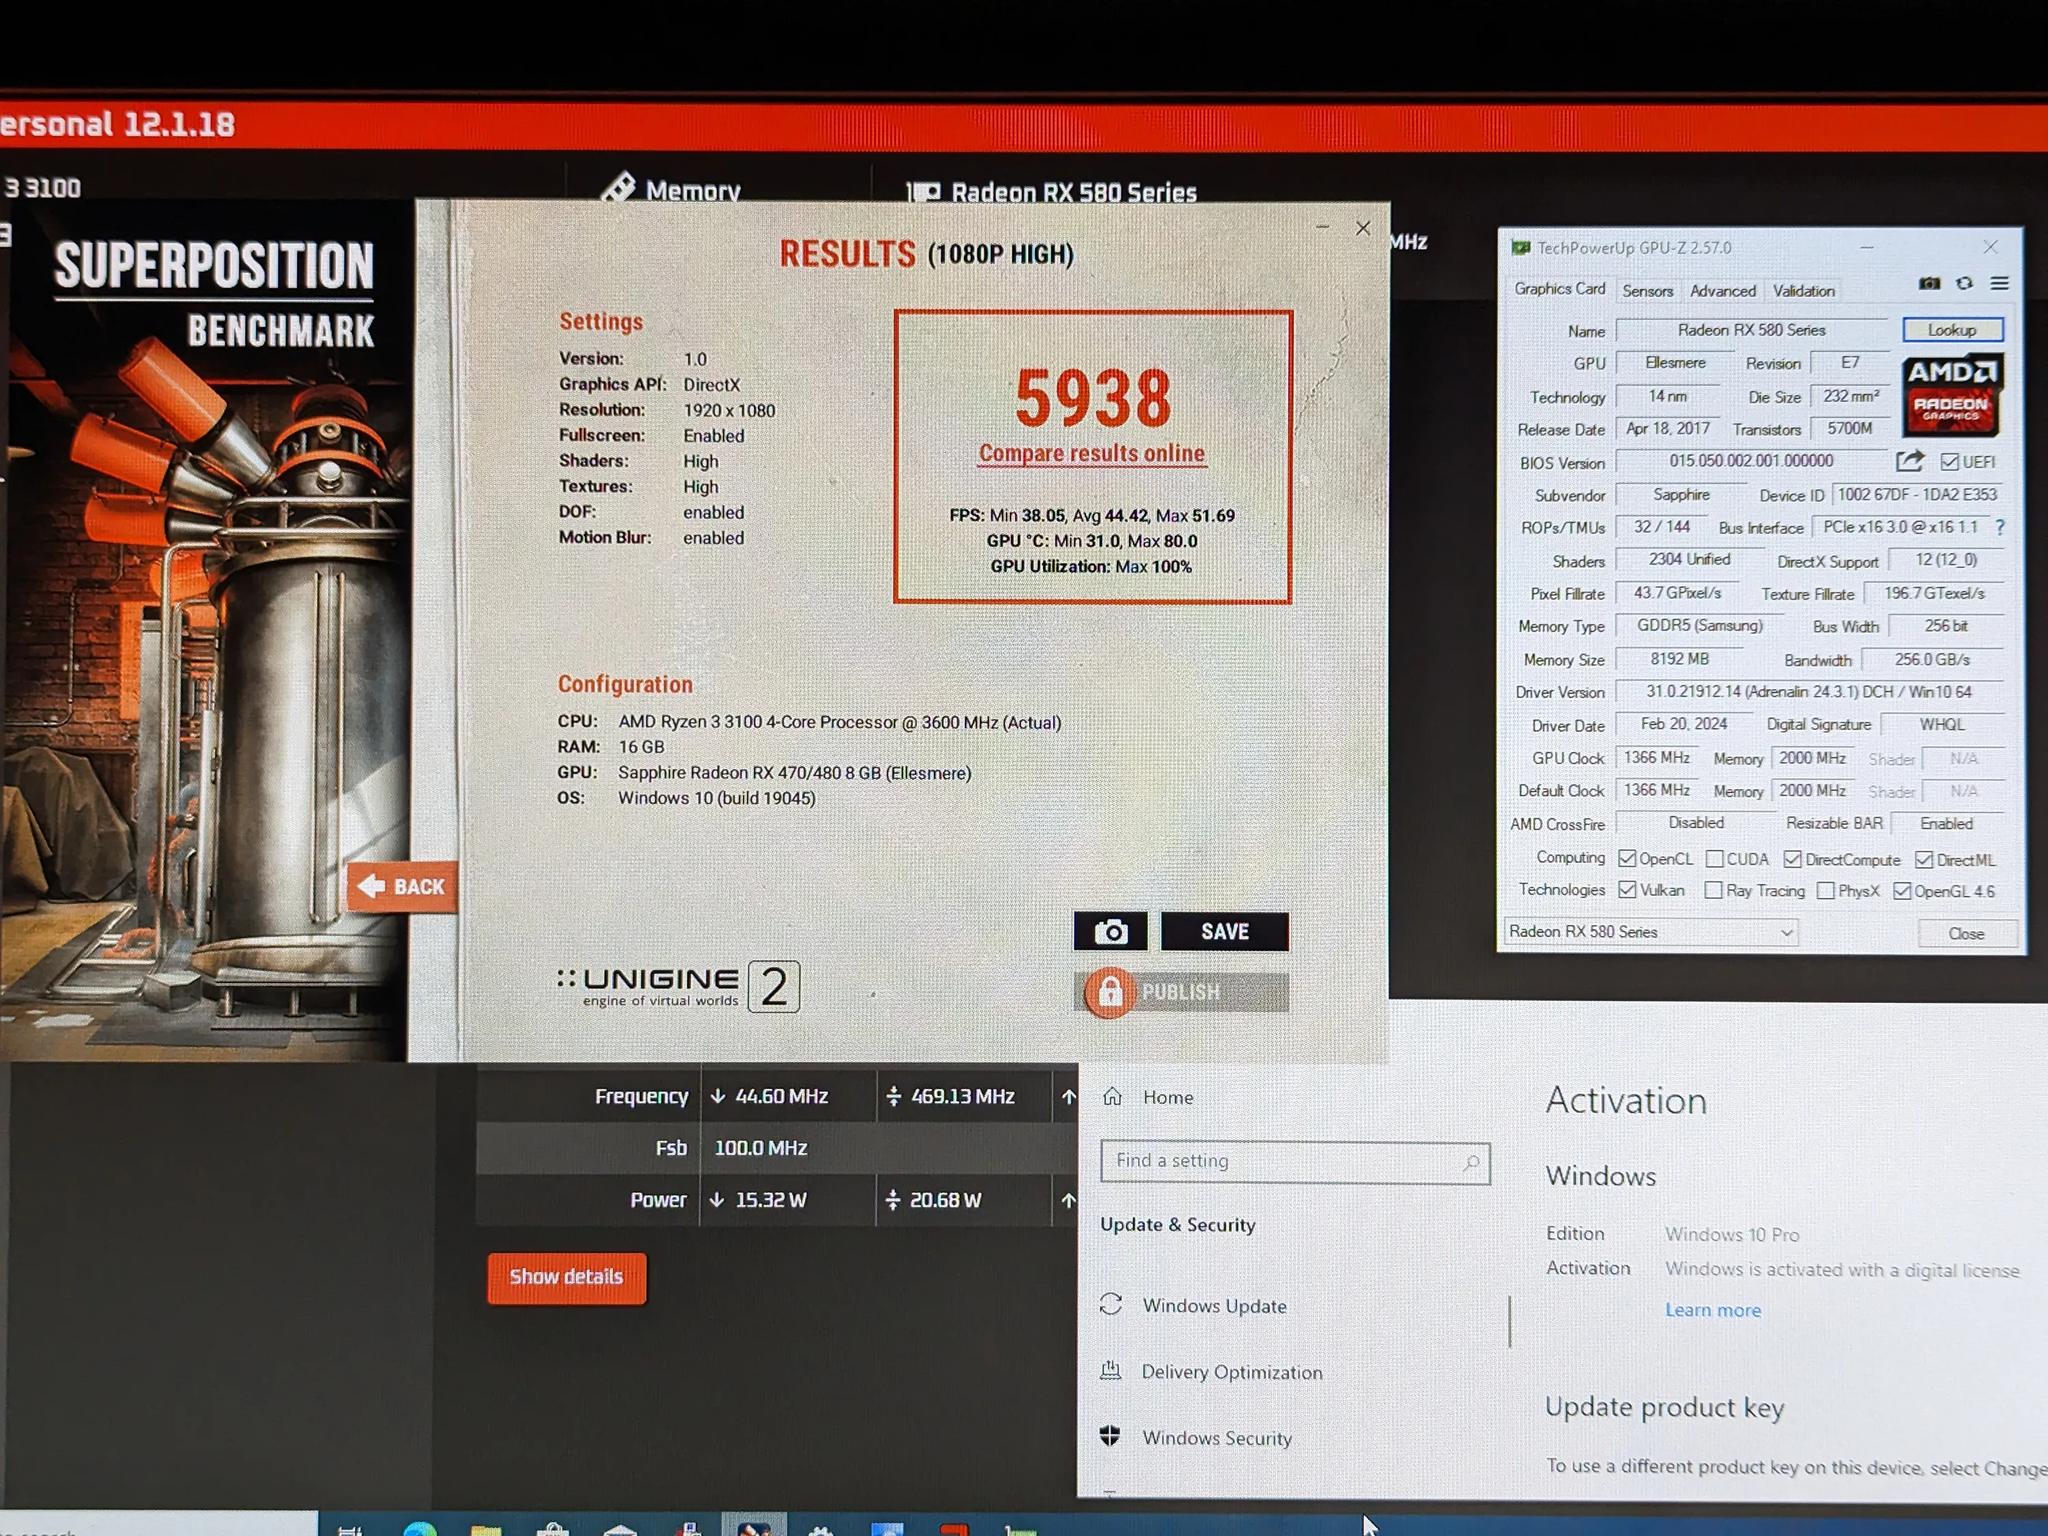Image resolution: width=2048 pixels, height=1536 pixels.
Task: Switch to the Validation tab in GPU-Z
Action: pos(1804,291)
